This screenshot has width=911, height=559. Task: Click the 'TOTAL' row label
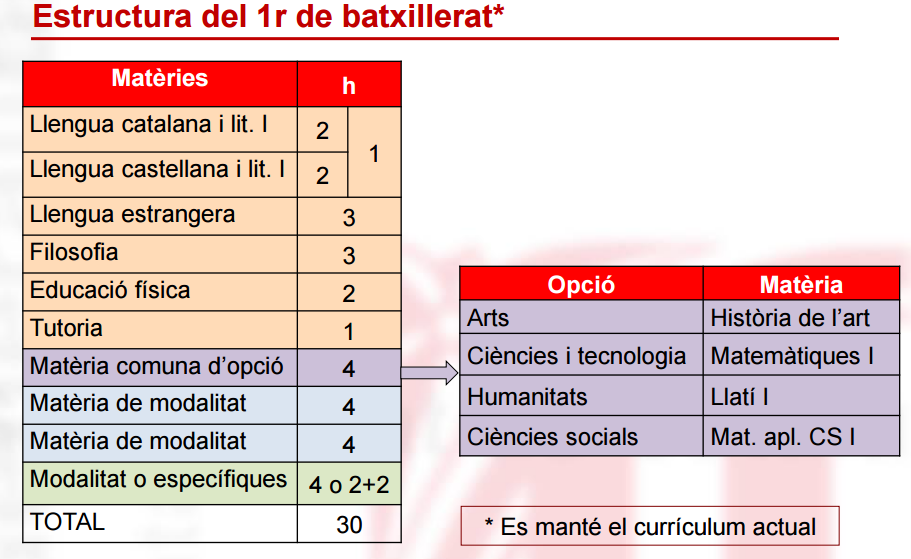[67, 522]
